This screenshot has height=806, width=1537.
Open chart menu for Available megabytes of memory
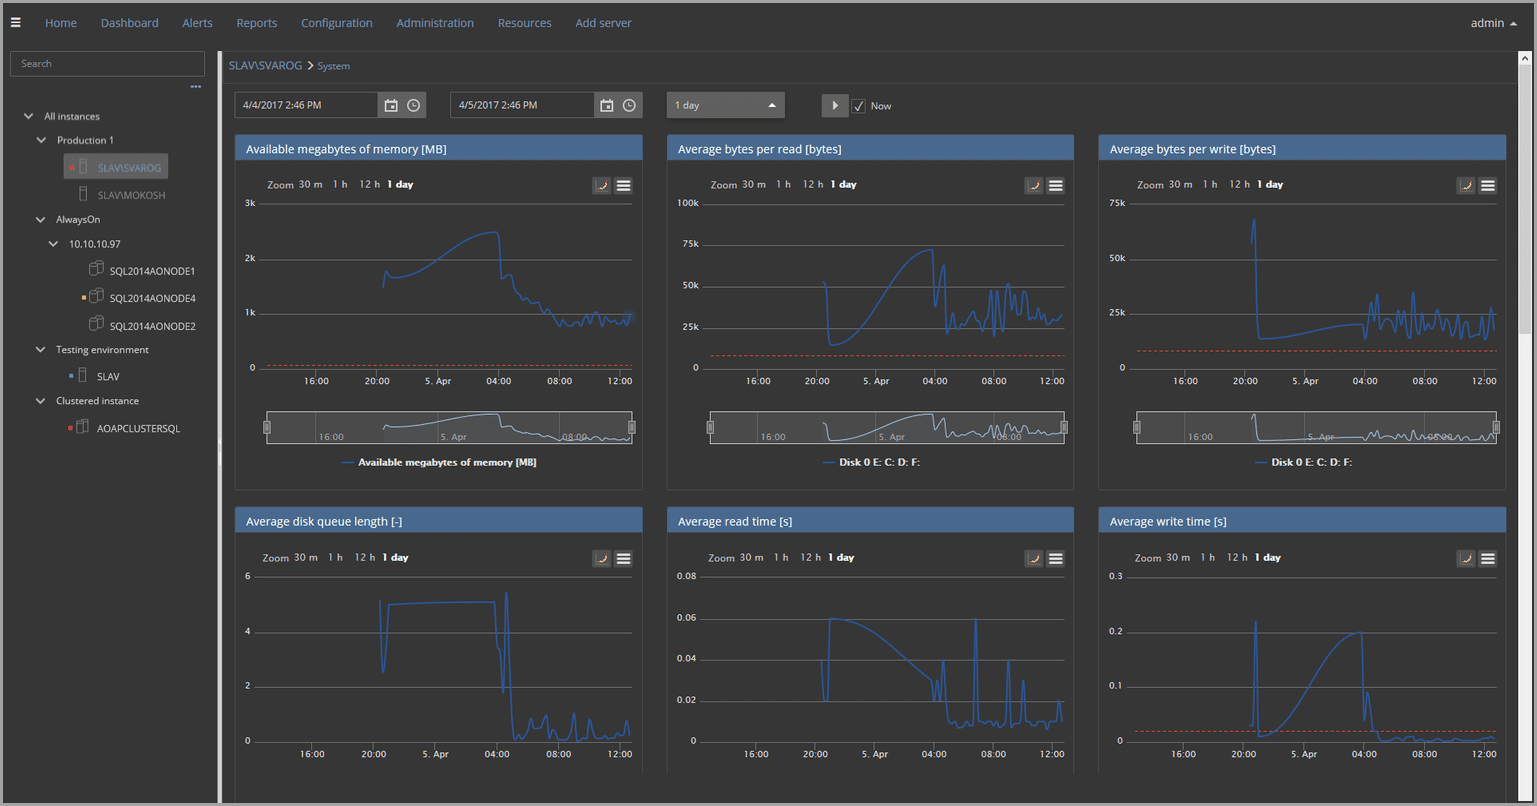click(623, 185)
